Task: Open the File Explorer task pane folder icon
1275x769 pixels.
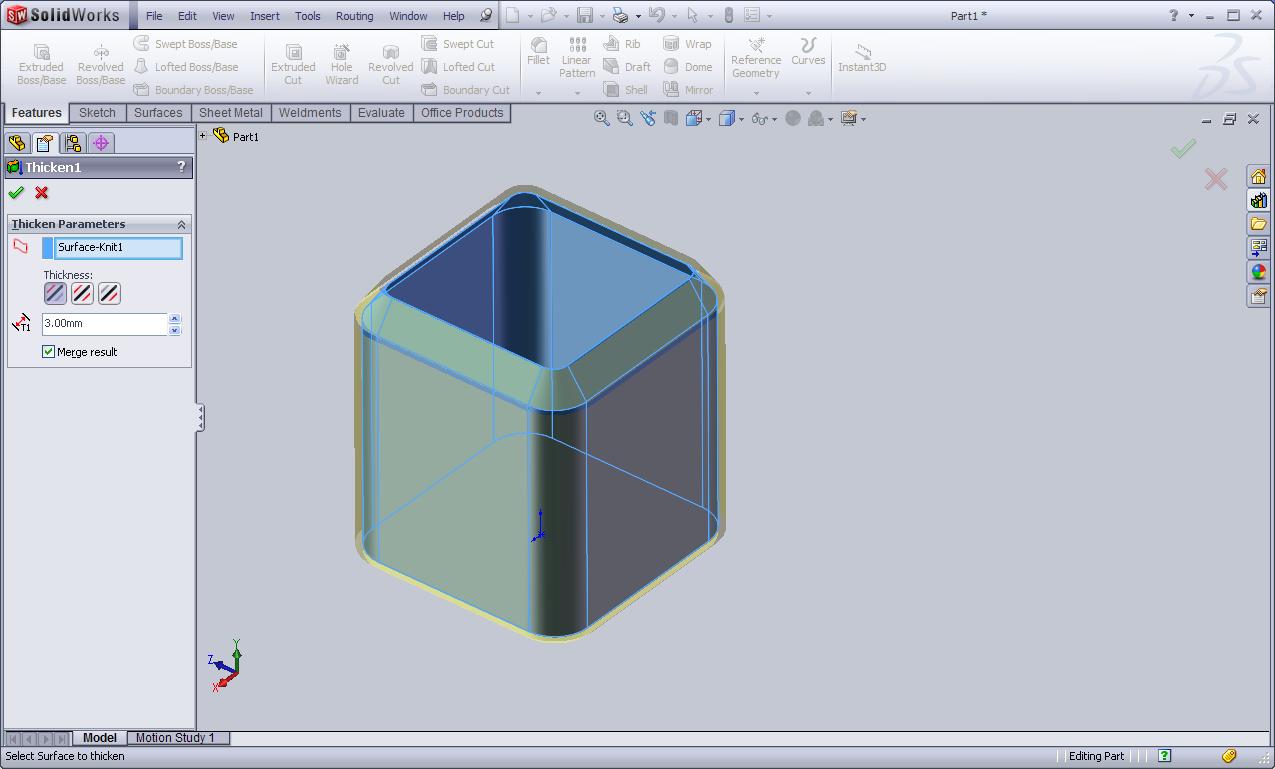Action: click(x=1258, y=224)
